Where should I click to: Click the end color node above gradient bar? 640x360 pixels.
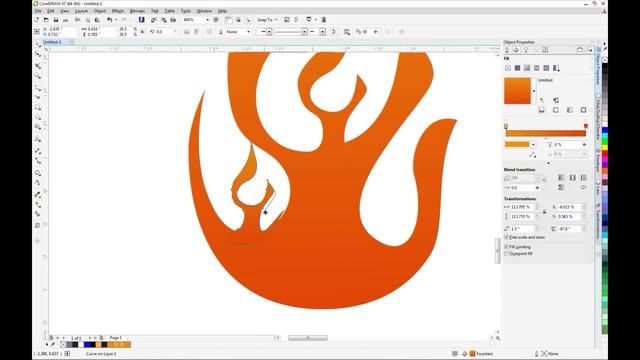pos(586,126)
